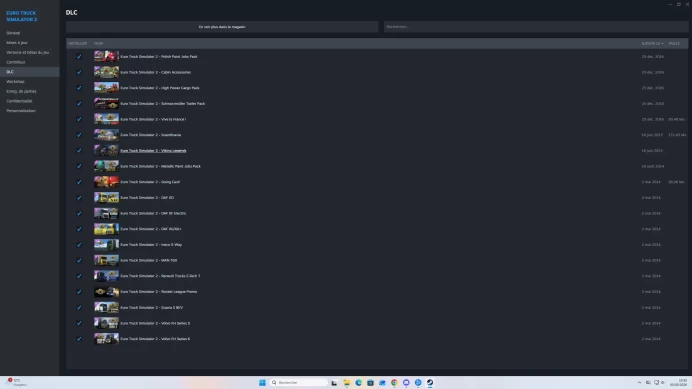This screenshot has height=389, width=692.
Task: Open Scandinavia DLC name link
Action: 150,135
